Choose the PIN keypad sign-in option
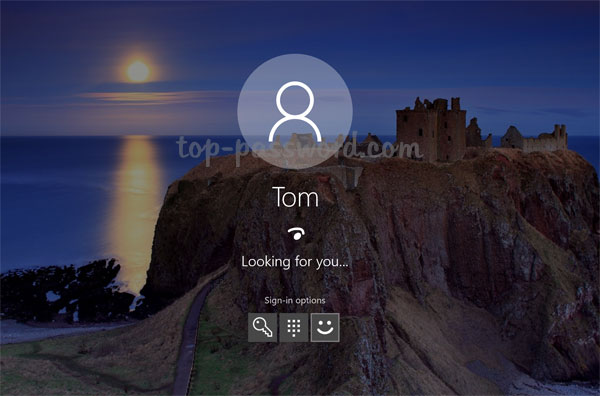 click(x=293, y=328)
